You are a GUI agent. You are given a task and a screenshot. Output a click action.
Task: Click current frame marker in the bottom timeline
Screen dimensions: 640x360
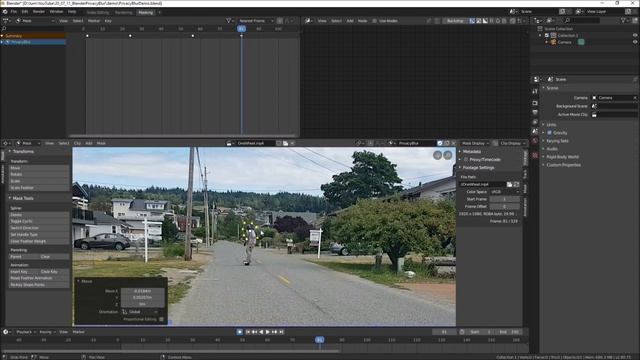pyautogui.click(x=320, y=340)
